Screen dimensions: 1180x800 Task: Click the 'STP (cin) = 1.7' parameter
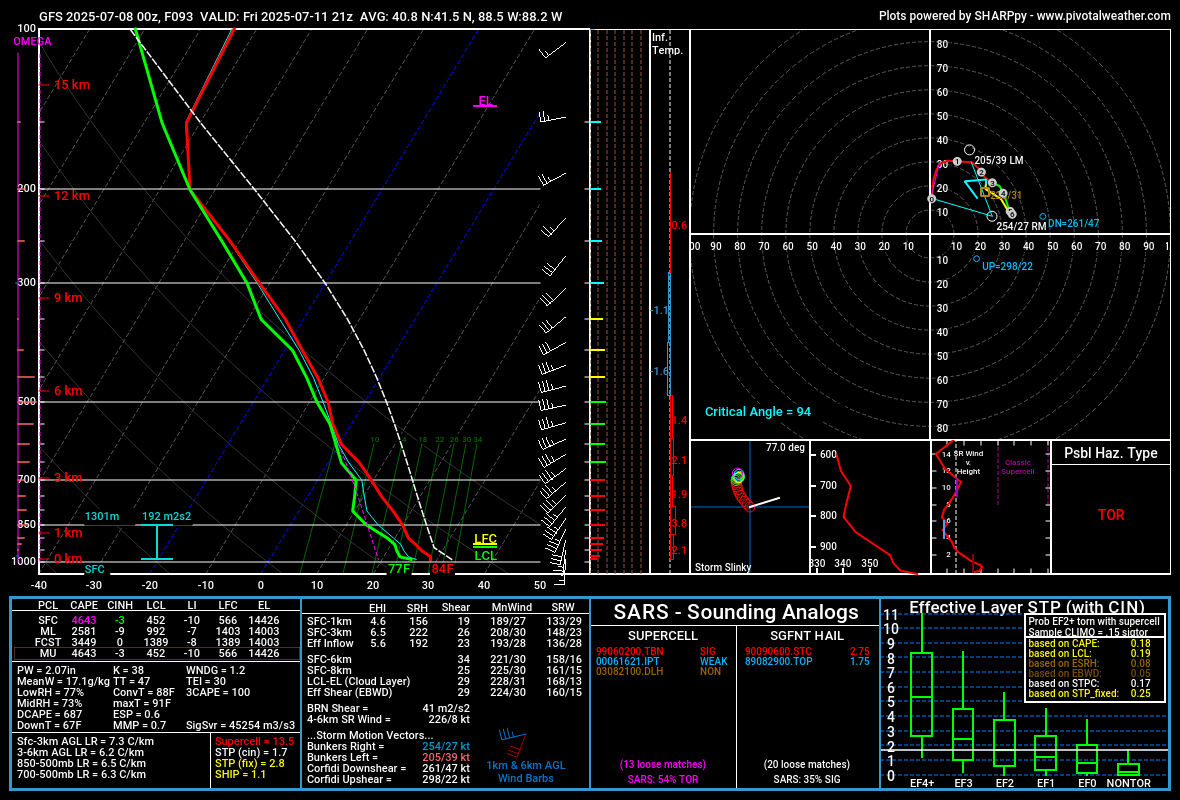tap(251, 752)
